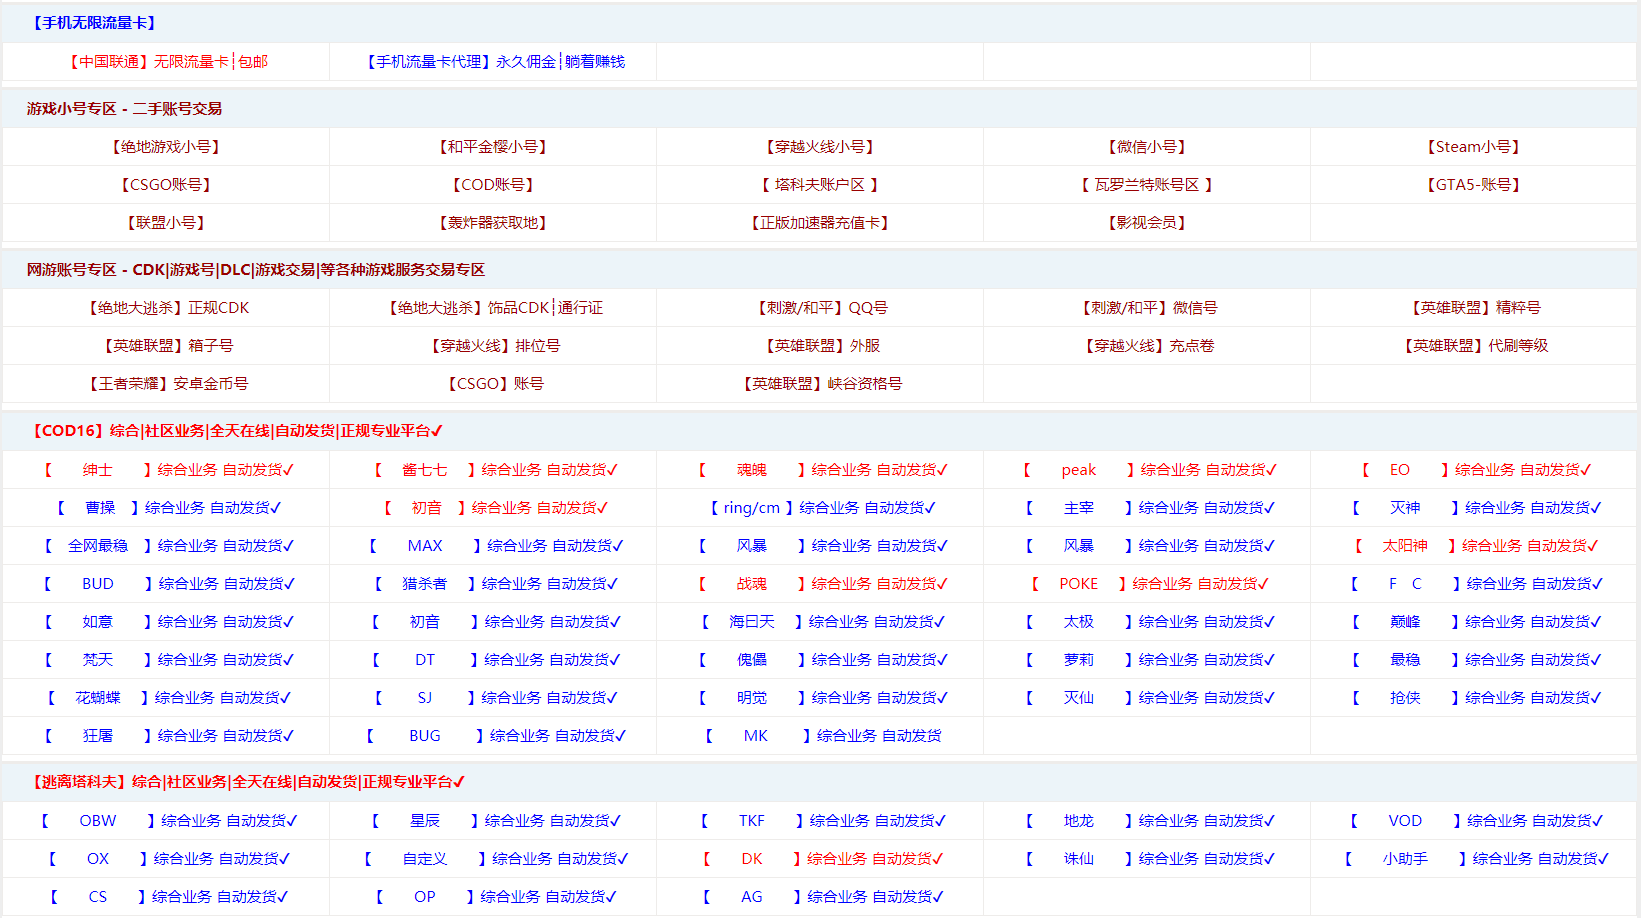Open the 全网最稳 综合业务 link
The width and height of the screenshot is (1641, 918).
tap(167, 545)
